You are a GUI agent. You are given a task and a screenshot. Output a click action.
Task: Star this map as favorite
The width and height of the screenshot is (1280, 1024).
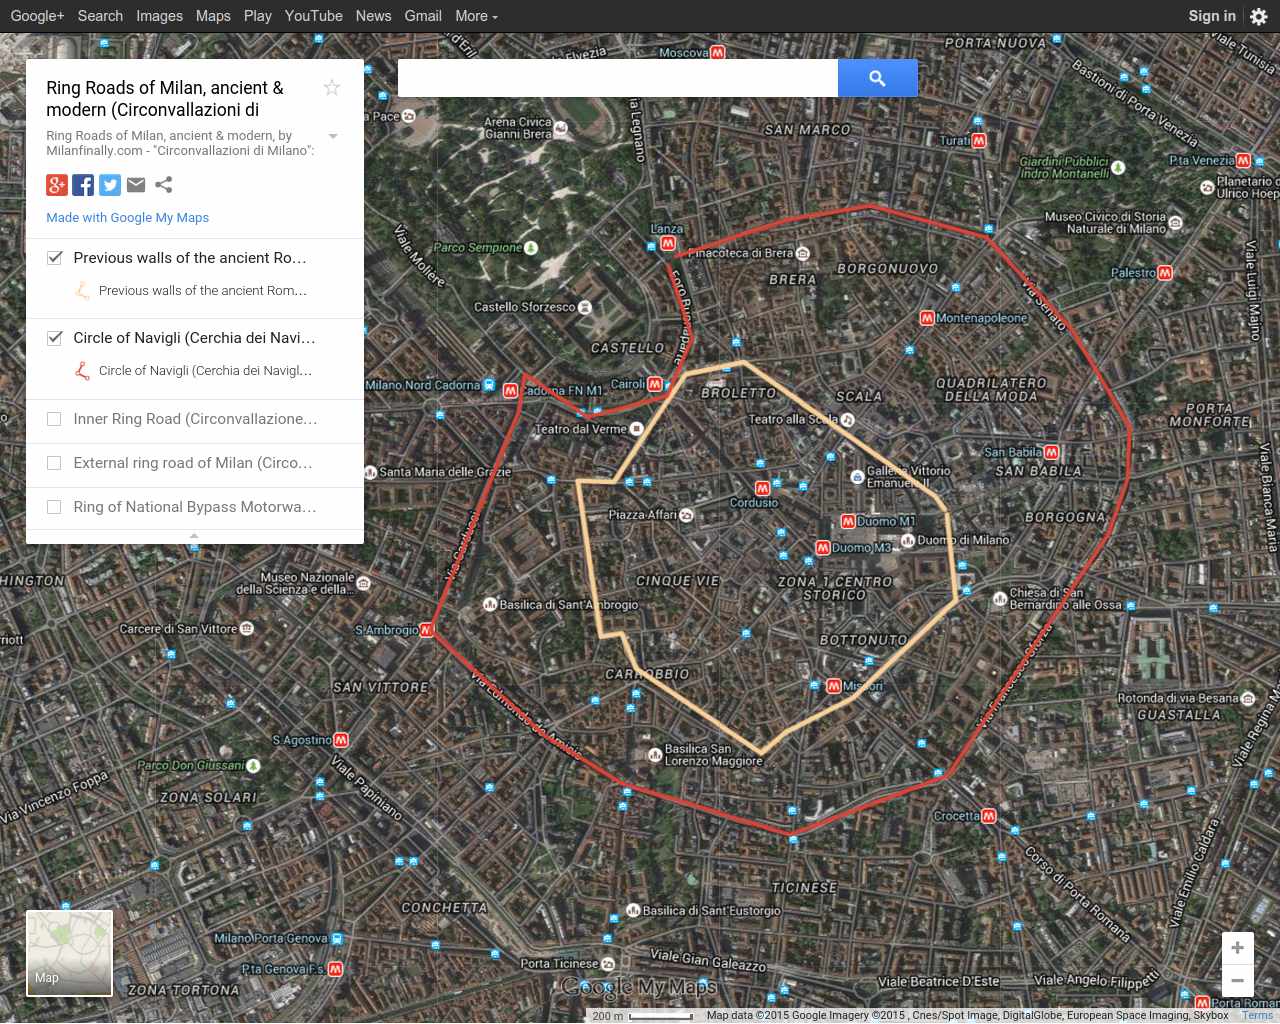coord(331,88)
